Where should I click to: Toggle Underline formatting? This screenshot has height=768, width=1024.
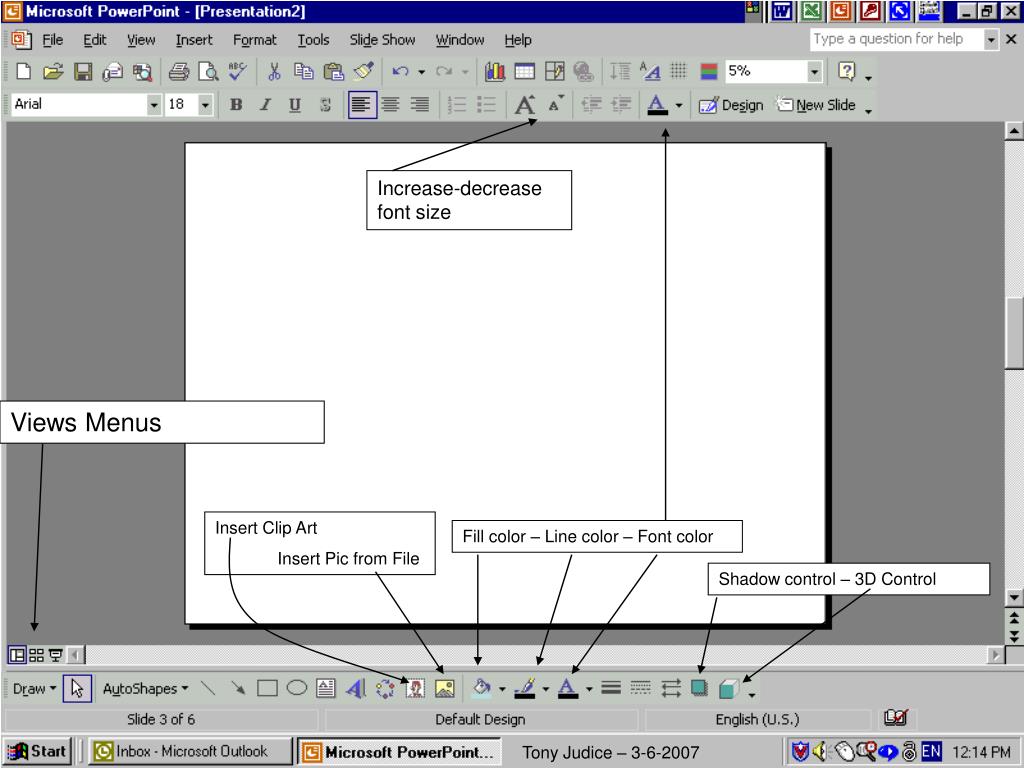click(x=295, y=104)
